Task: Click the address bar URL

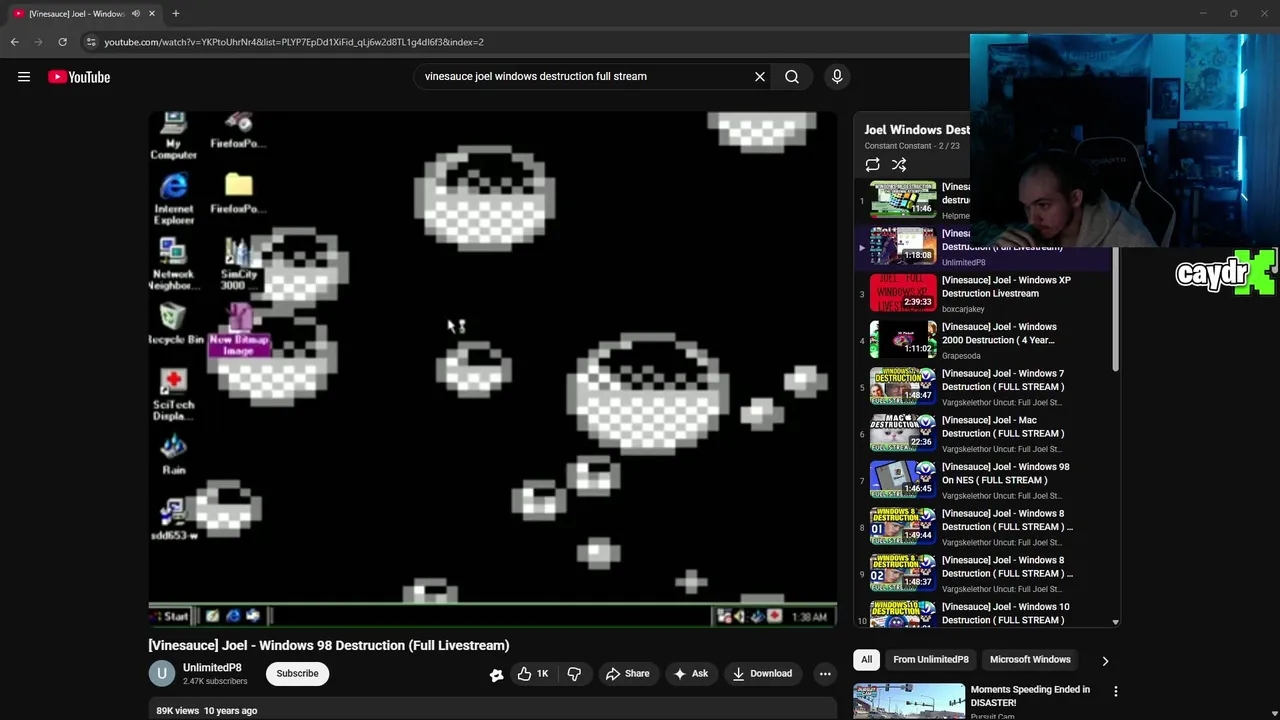Action: click(294, 42)
